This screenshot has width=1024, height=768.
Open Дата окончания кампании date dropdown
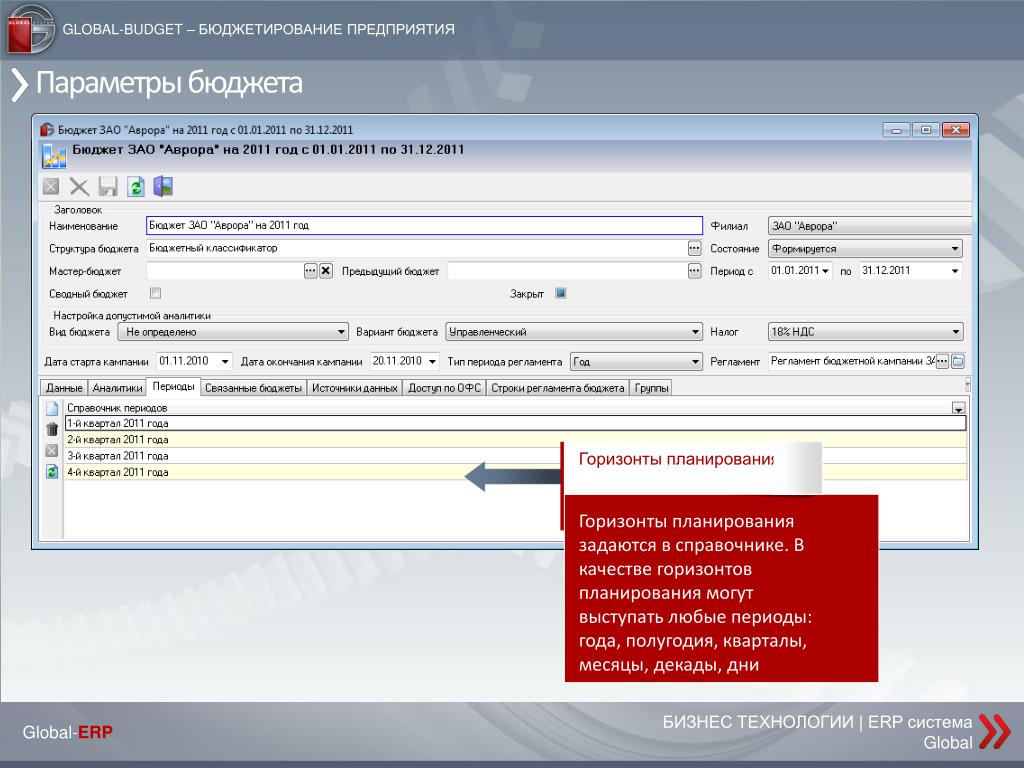(432, 361)
